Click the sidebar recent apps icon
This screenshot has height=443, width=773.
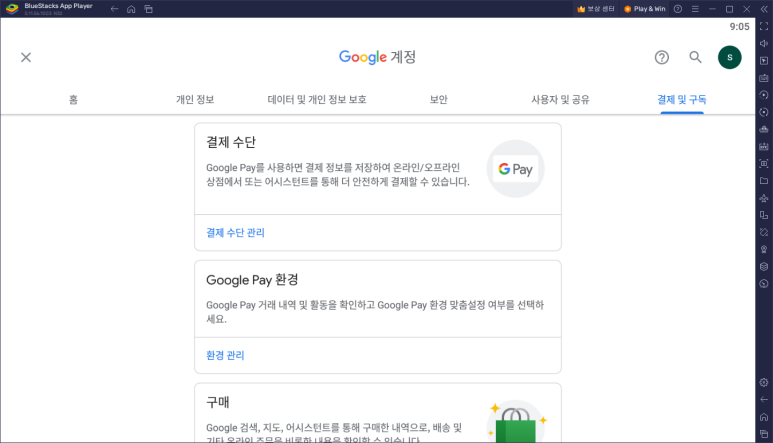[x=764, y=434]
